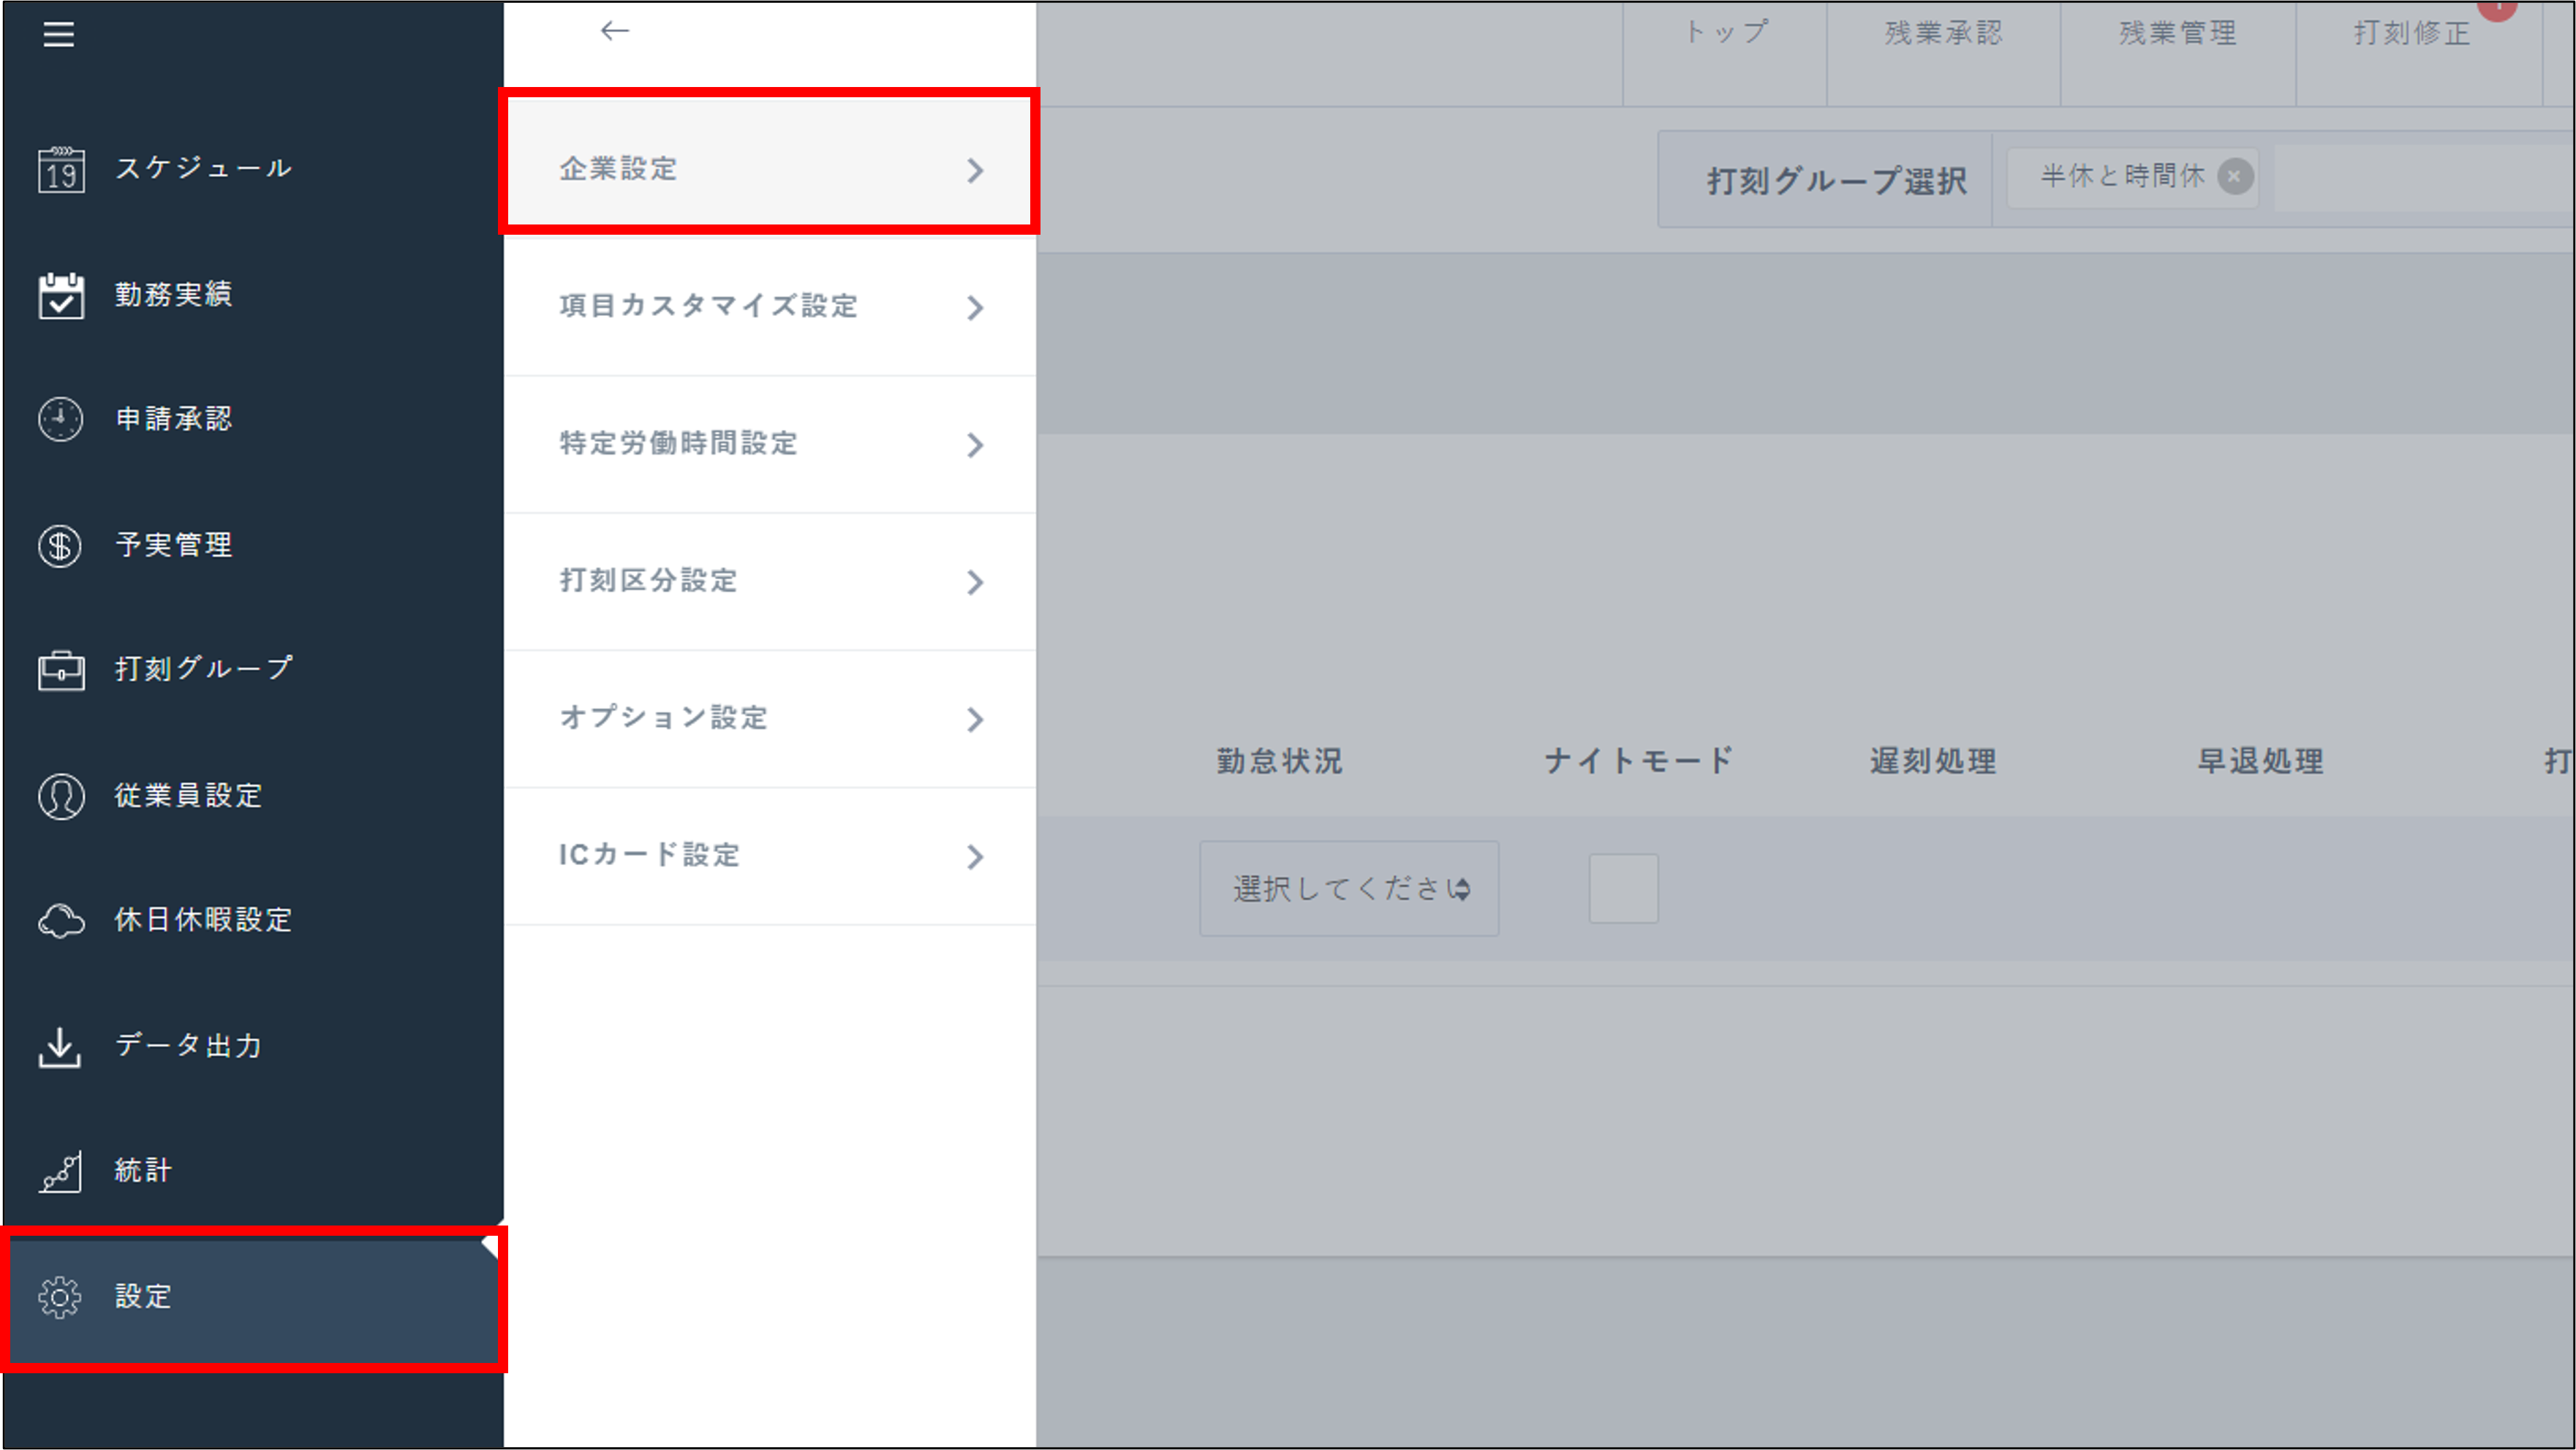Click the 申請承認 clock icon
This screenshot has width=2576, height=1450.
tap(61, 419)
